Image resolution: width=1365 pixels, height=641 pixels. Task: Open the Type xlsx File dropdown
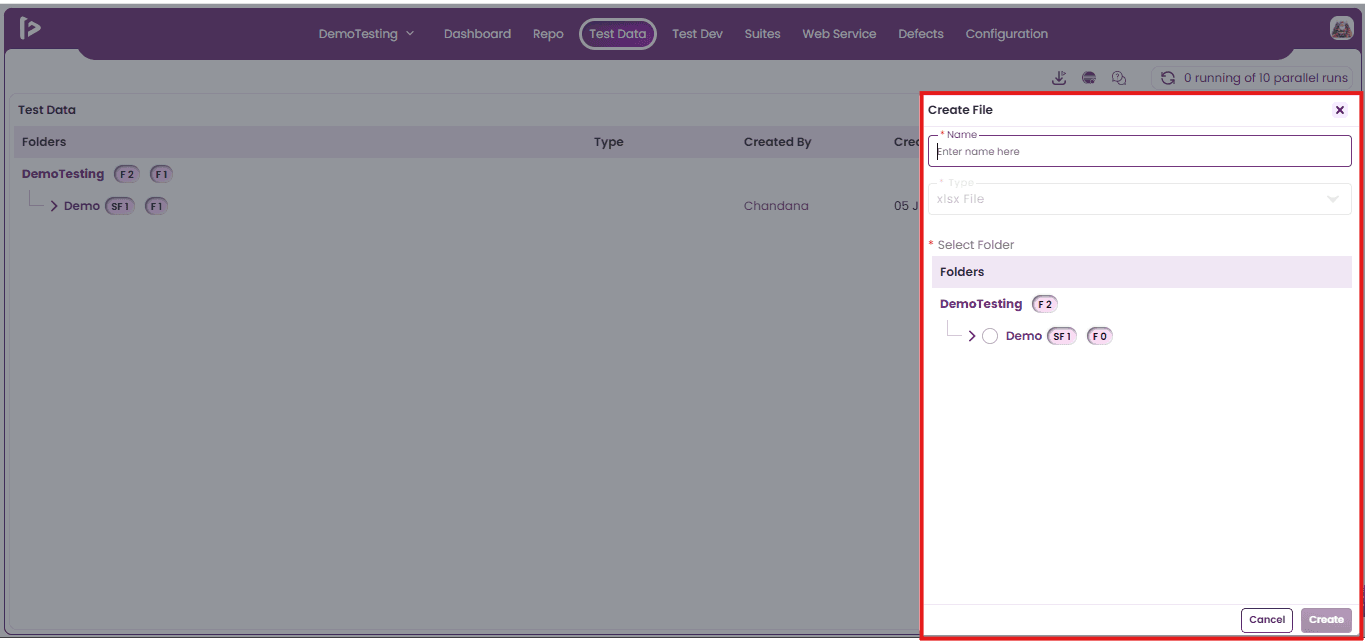pos(1140,199)
